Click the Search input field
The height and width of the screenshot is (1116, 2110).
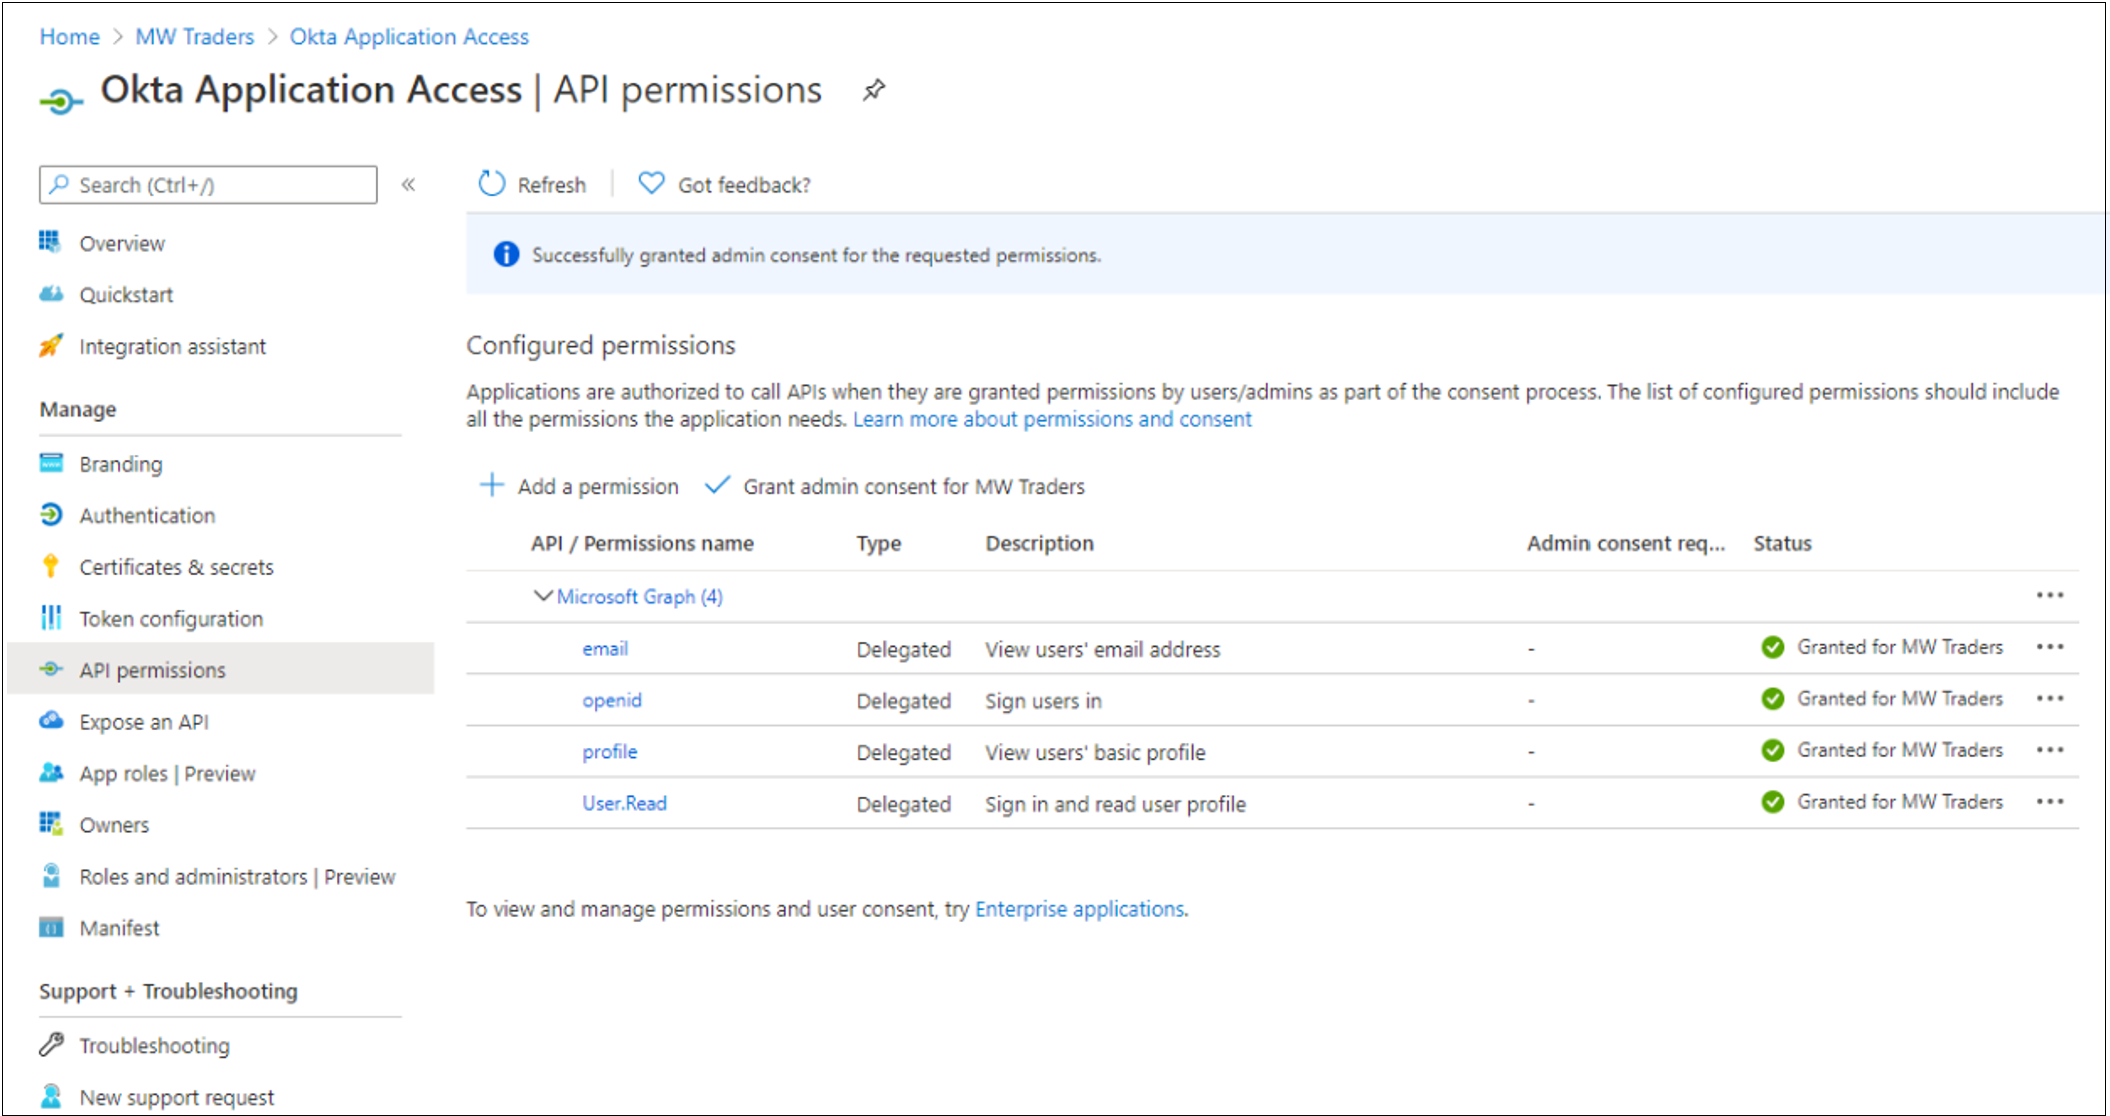[x=207, y=183]
